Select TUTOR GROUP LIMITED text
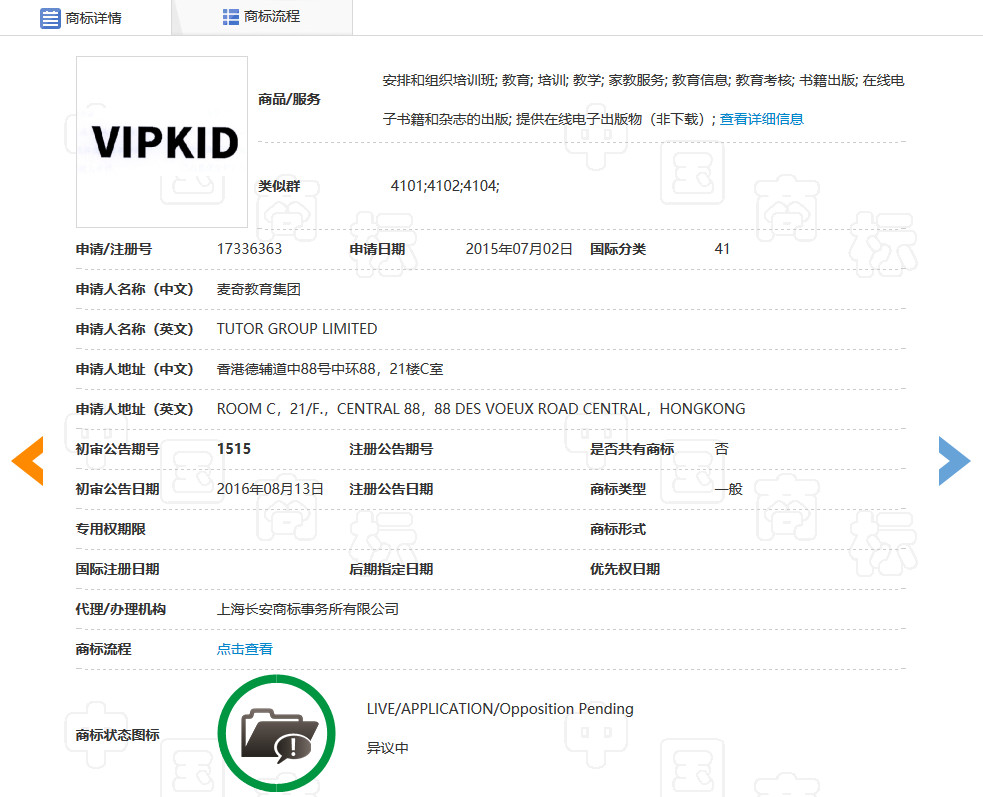 coord(297,329)
